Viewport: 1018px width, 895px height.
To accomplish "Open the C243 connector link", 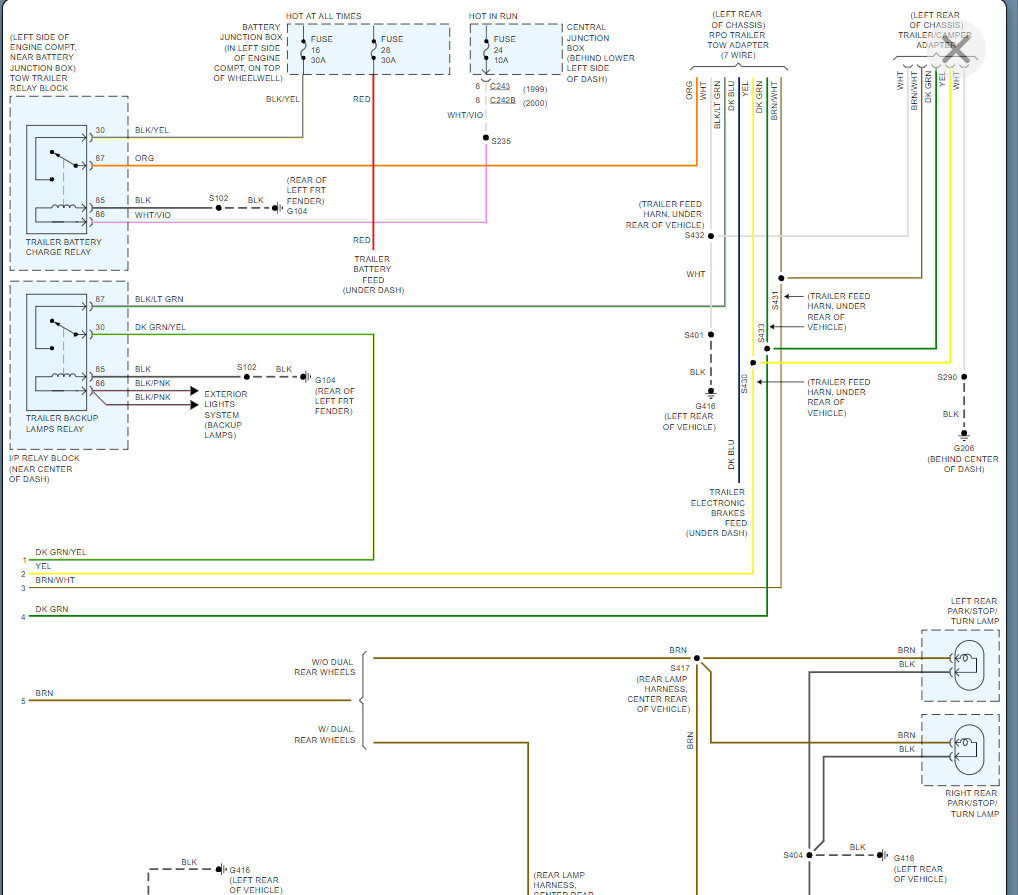I will 500,86.
